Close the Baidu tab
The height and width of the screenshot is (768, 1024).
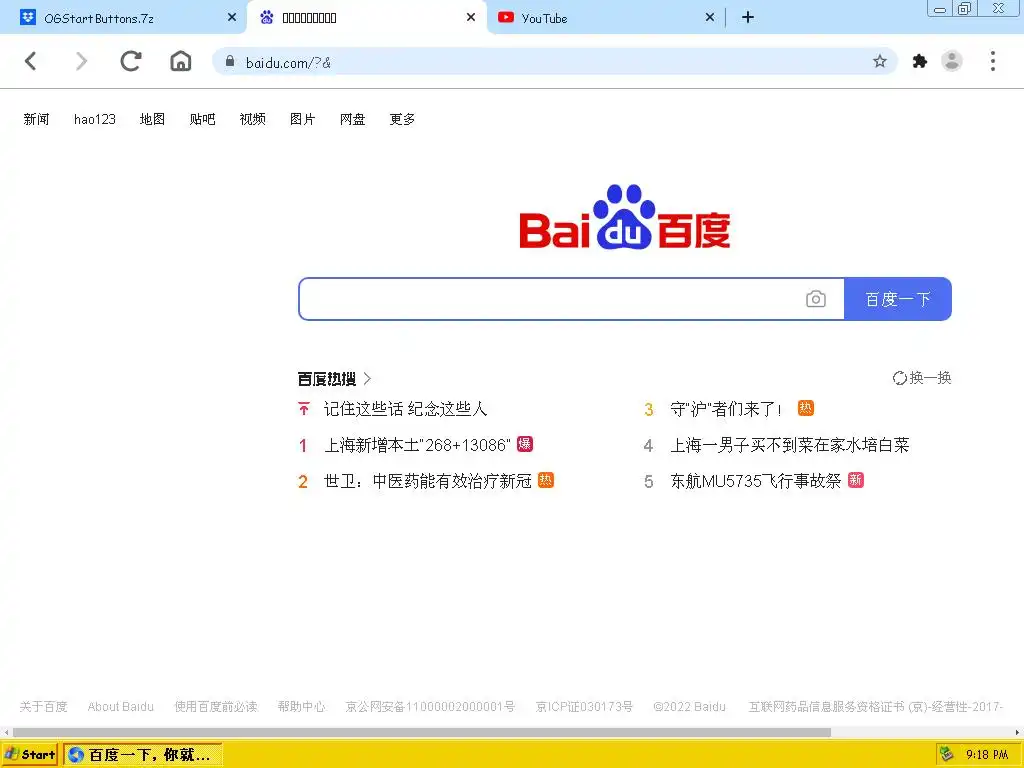[x=471, y=18]
